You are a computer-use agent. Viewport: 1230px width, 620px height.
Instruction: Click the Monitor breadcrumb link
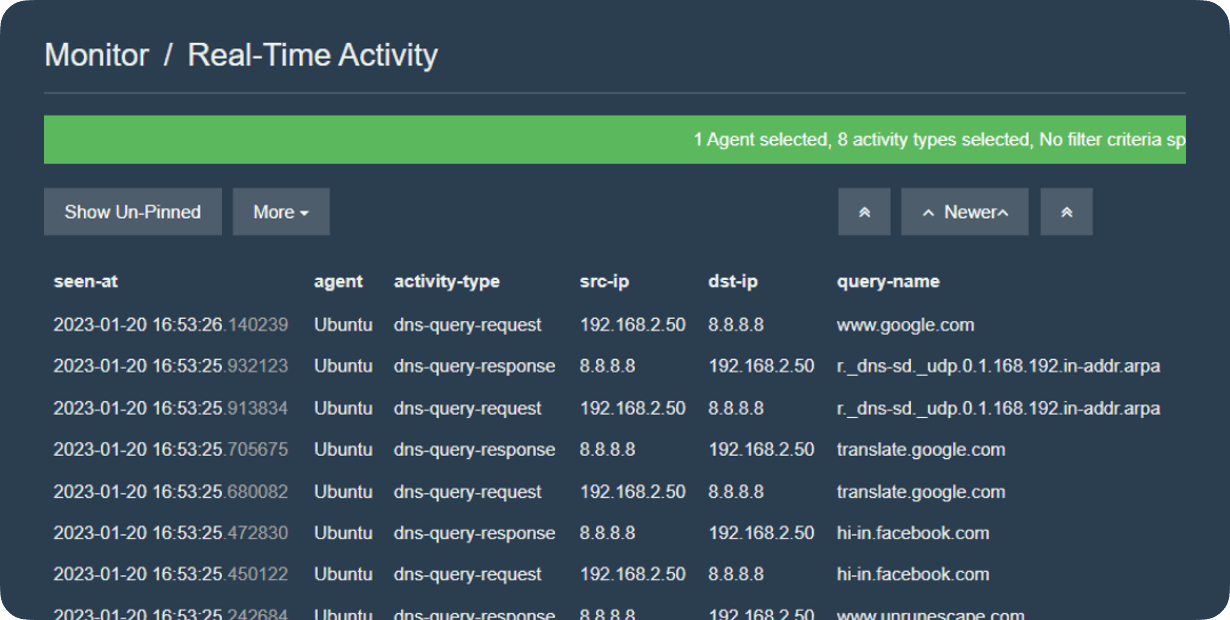click(x=97, y=55)
